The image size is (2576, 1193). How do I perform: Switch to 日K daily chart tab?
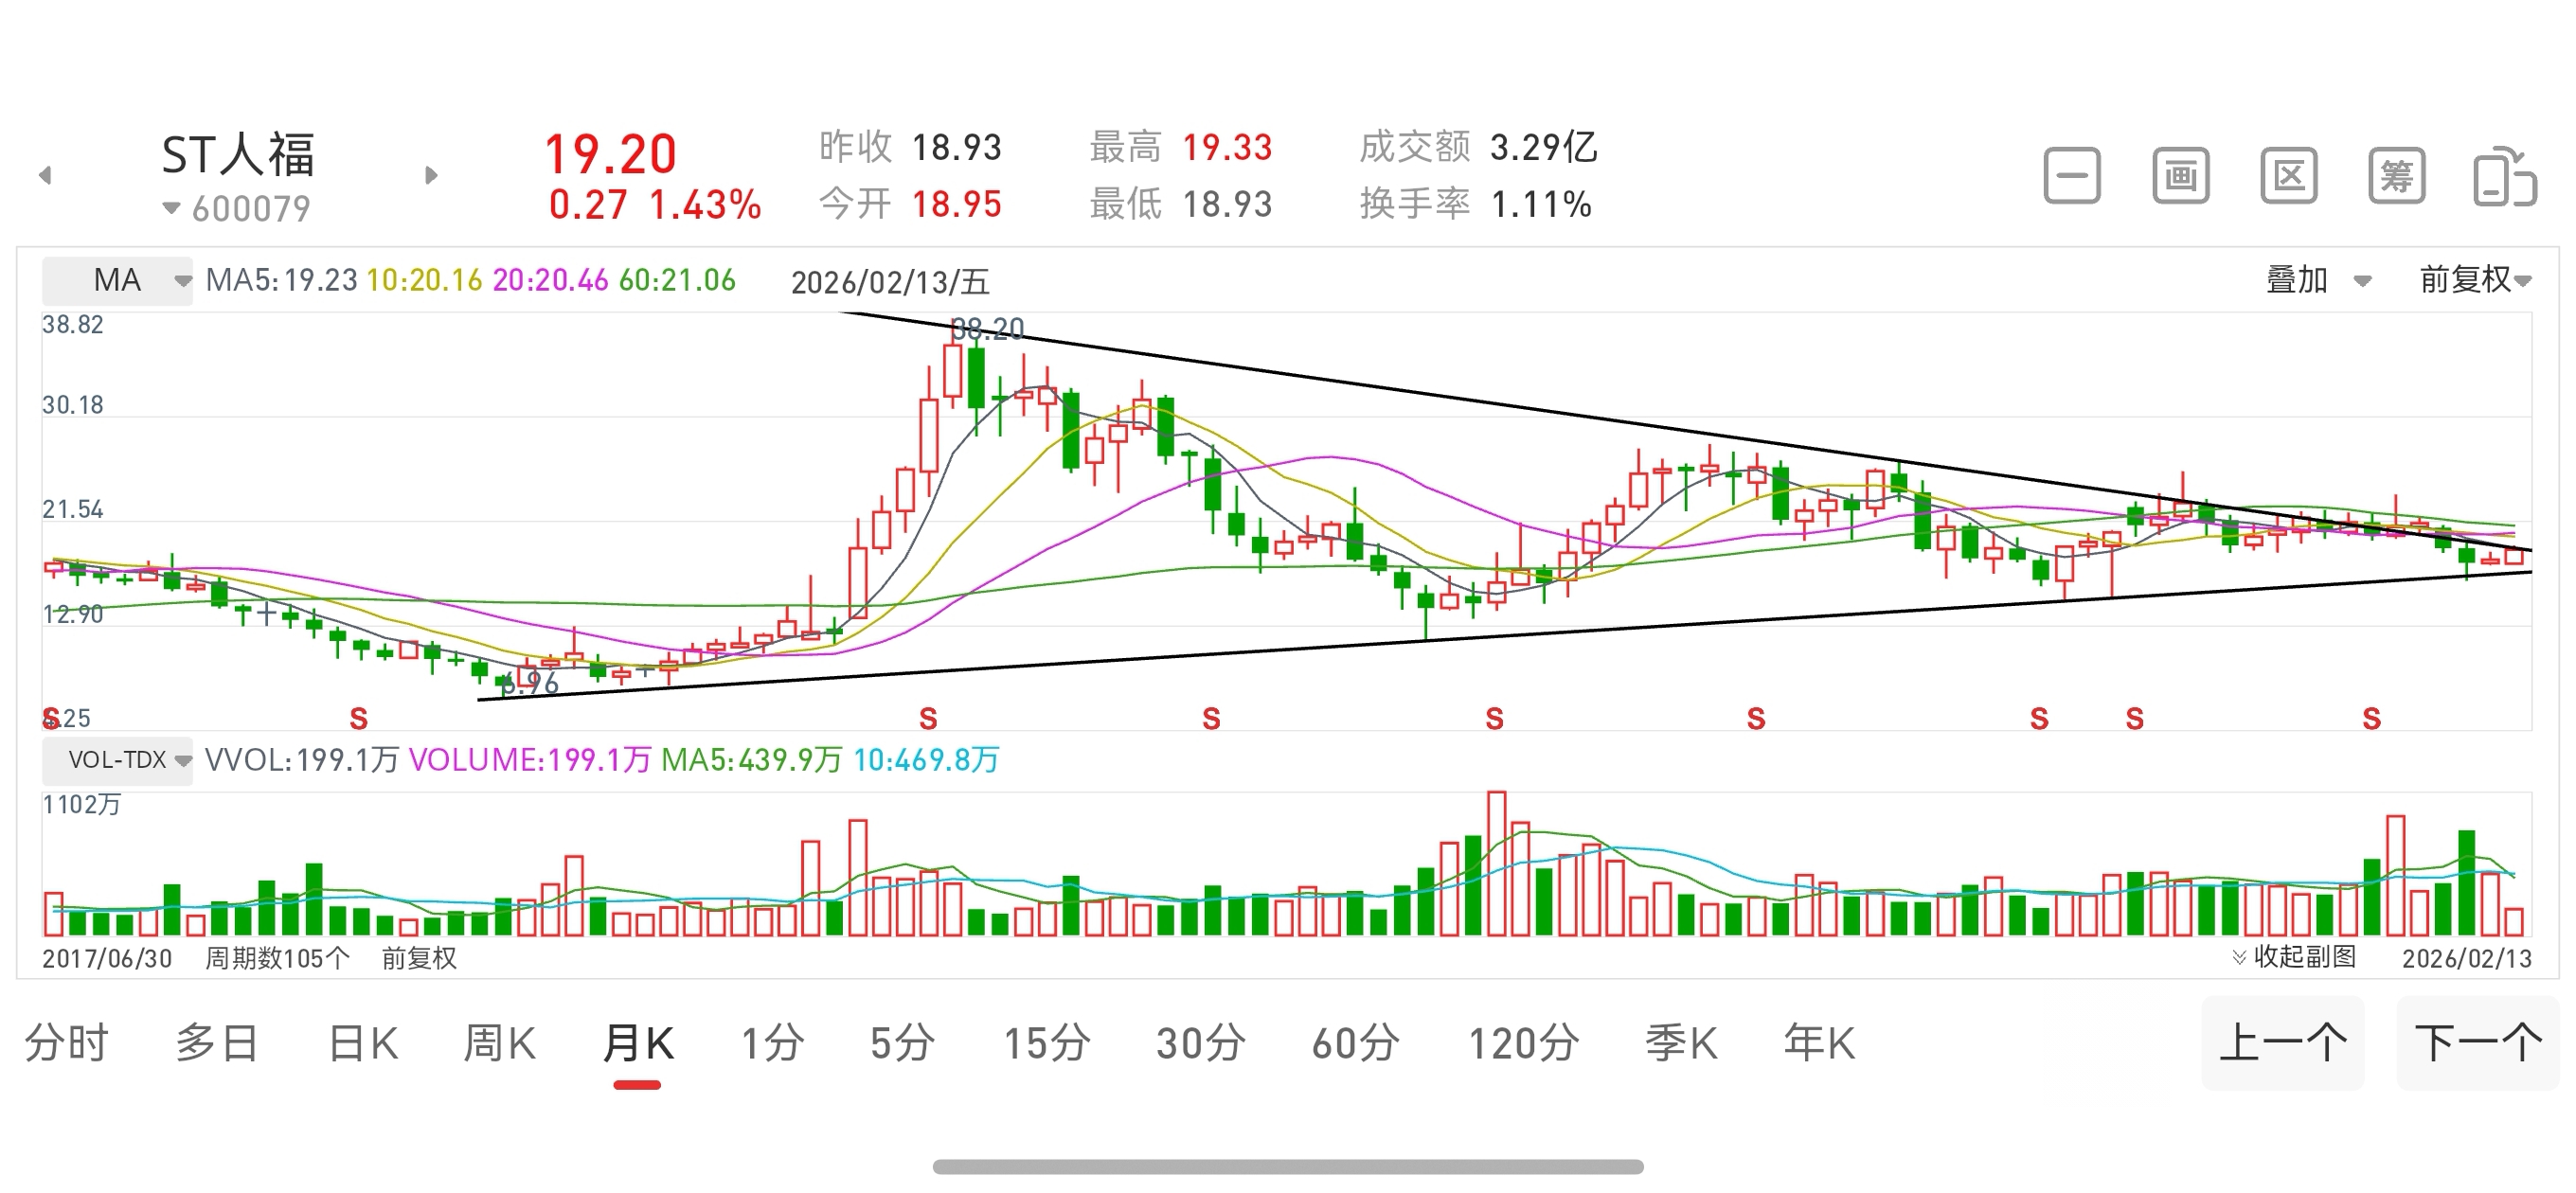(363, 1044)
